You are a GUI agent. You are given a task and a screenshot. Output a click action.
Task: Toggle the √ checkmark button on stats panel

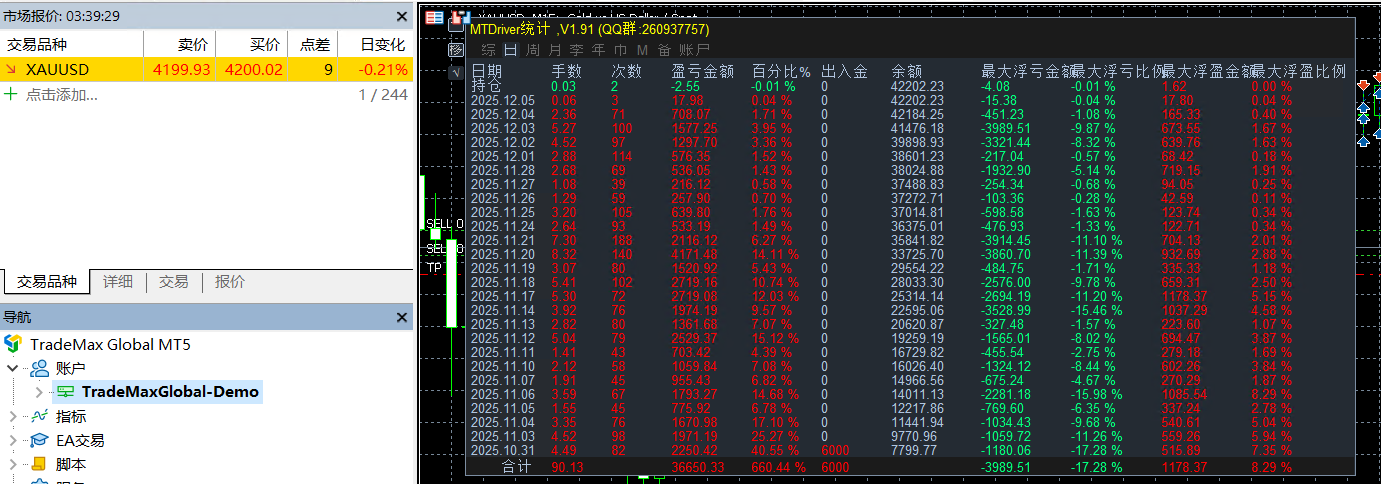pos(456,72)
